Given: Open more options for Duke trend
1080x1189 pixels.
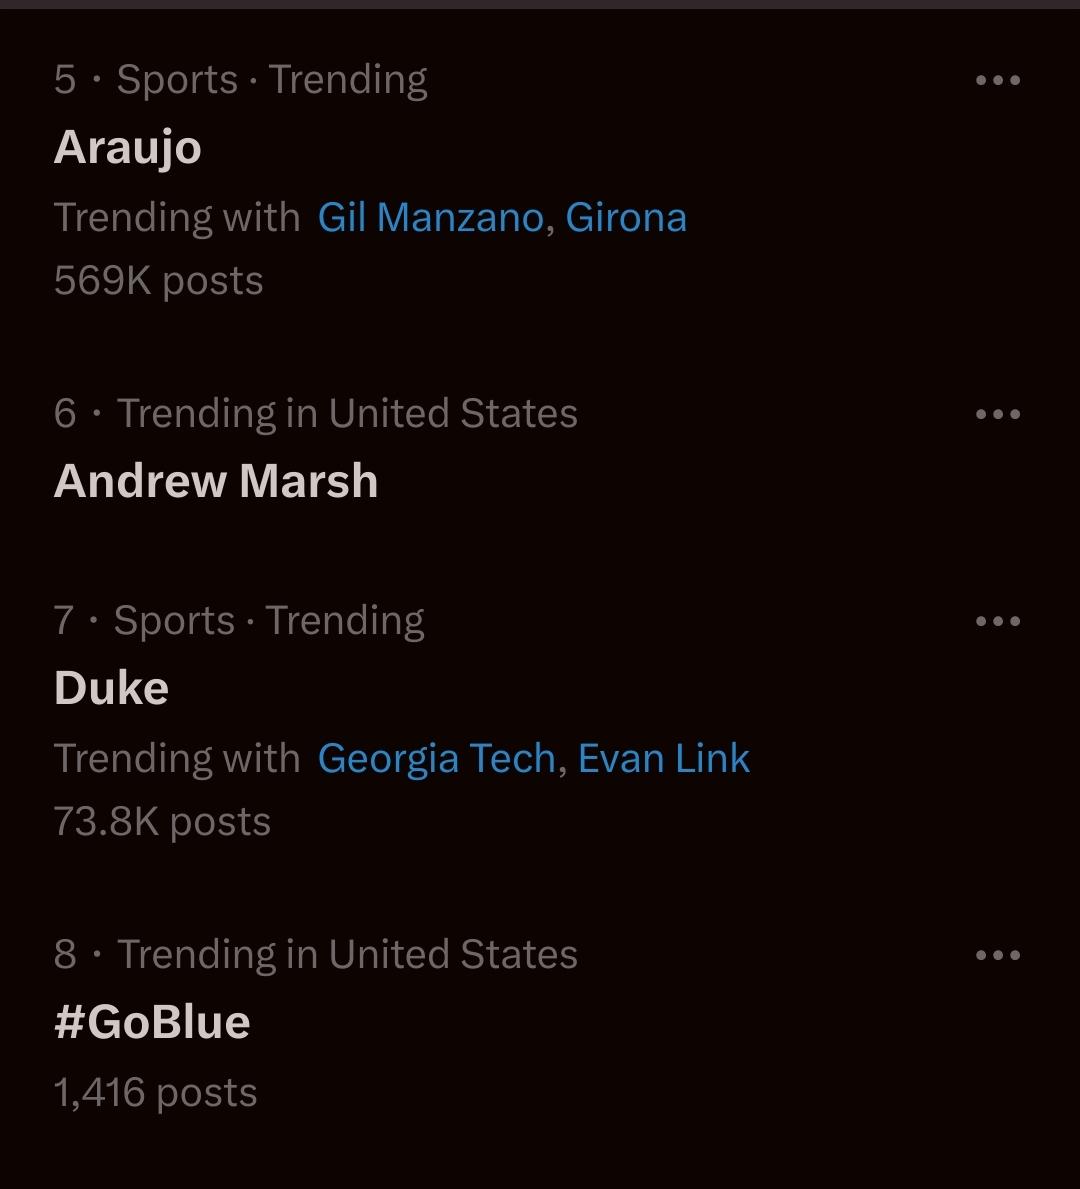Looking at the screenshot, I should coord(997,622).
